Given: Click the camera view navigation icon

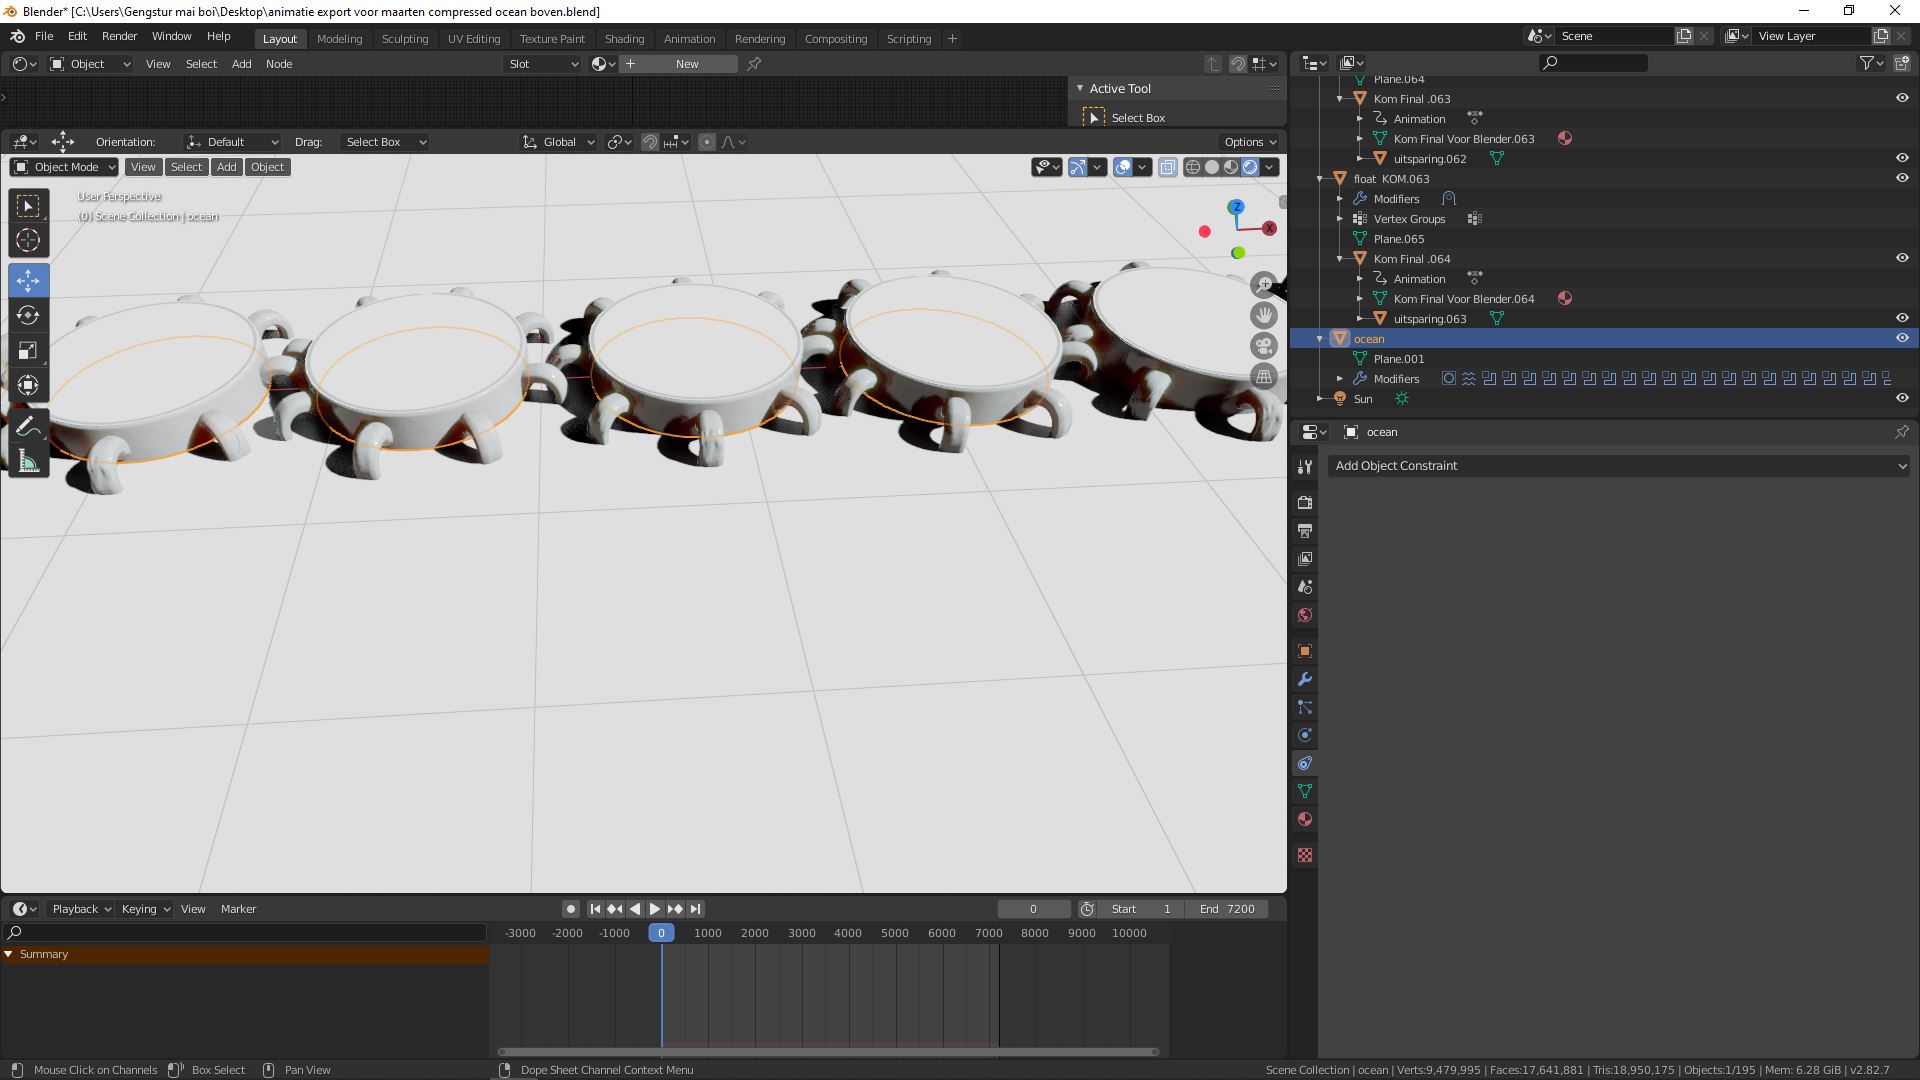Looking at the screenshot, I should [1264, 346].
